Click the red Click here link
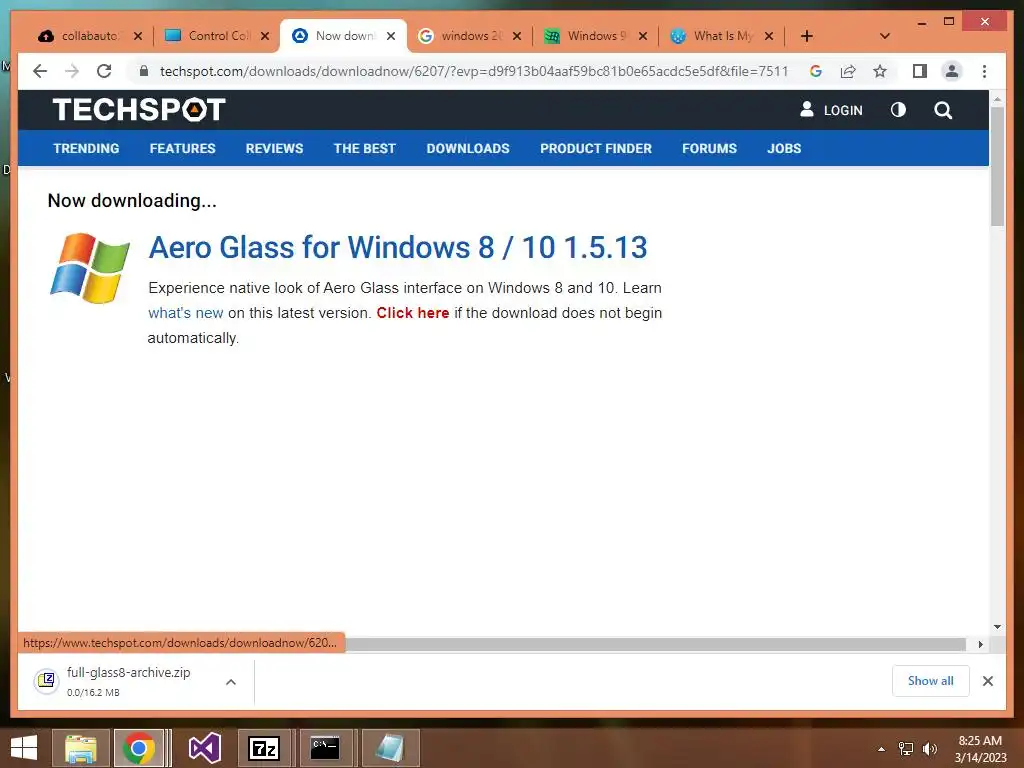Screen dimensions: 1024x768 pos(413,313)
